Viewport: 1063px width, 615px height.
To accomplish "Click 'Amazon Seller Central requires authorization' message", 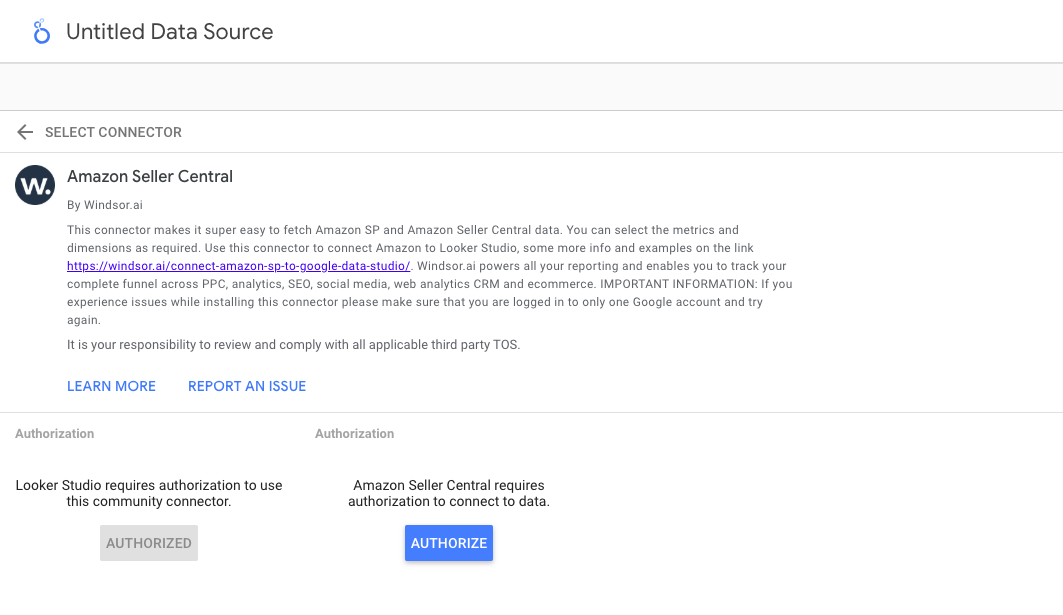I will [x=449, y=494].
